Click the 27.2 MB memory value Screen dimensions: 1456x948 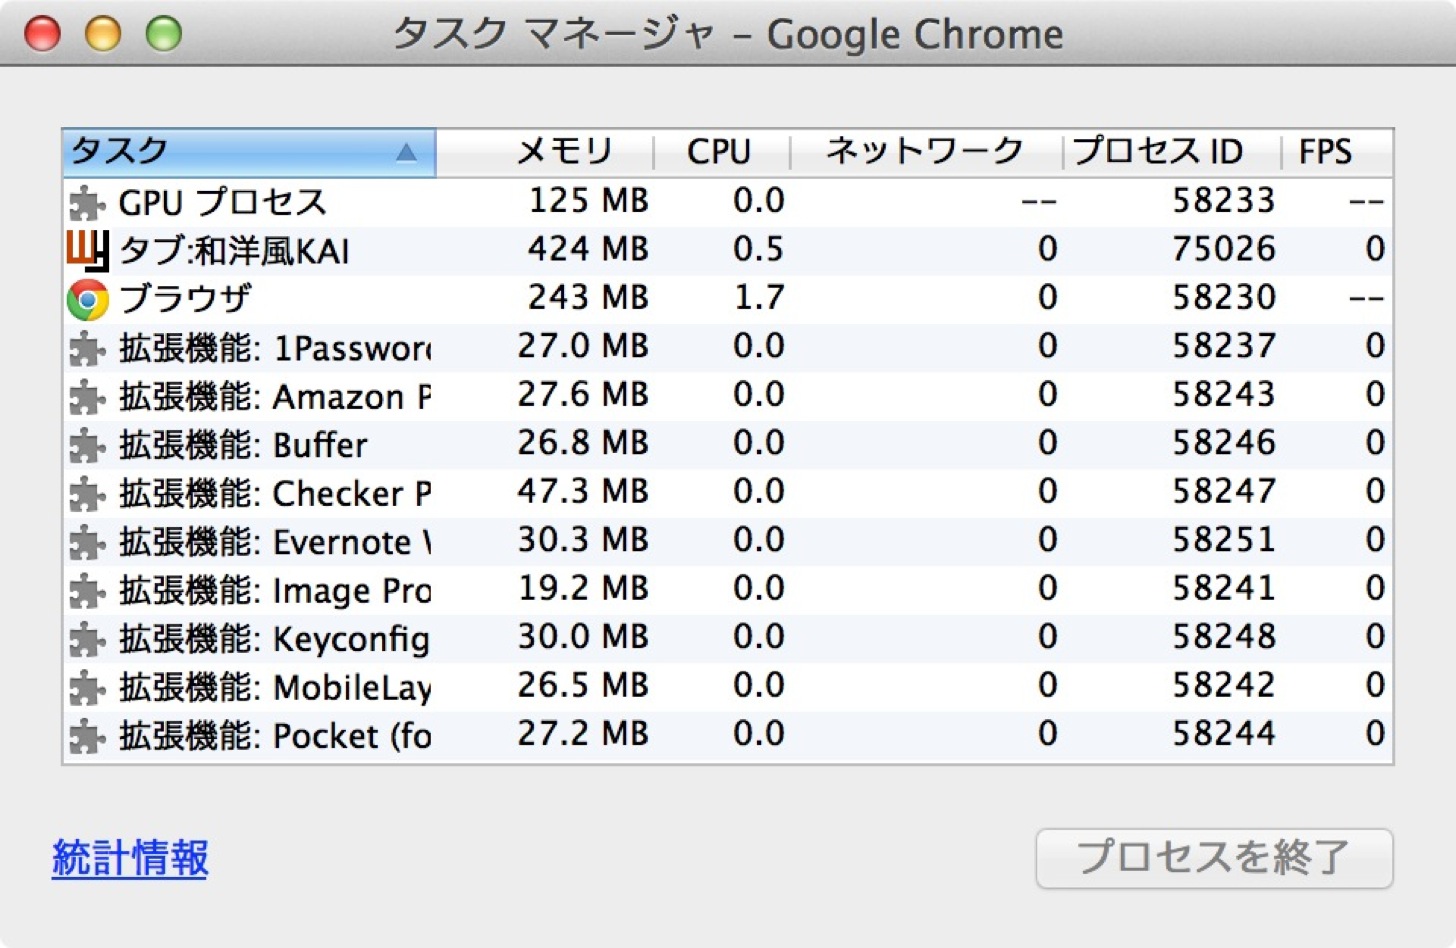coord(583,733)
